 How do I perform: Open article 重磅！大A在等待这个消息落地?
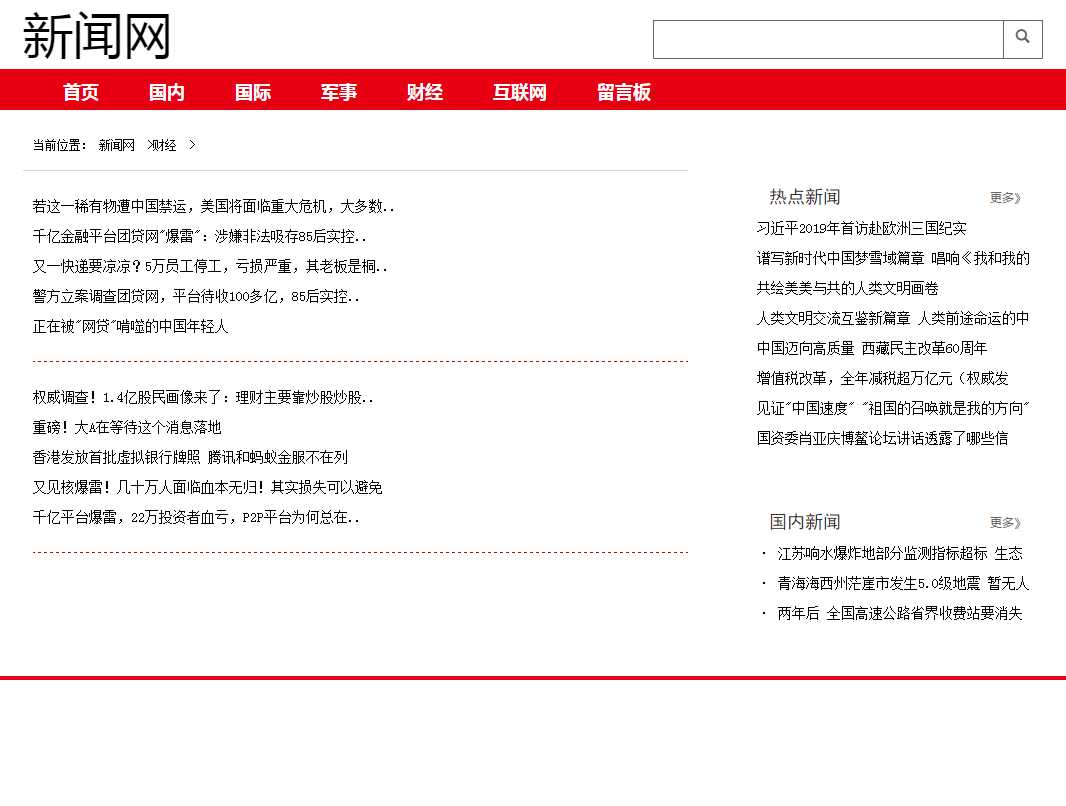pyautogui.click(x=127, y=428)
